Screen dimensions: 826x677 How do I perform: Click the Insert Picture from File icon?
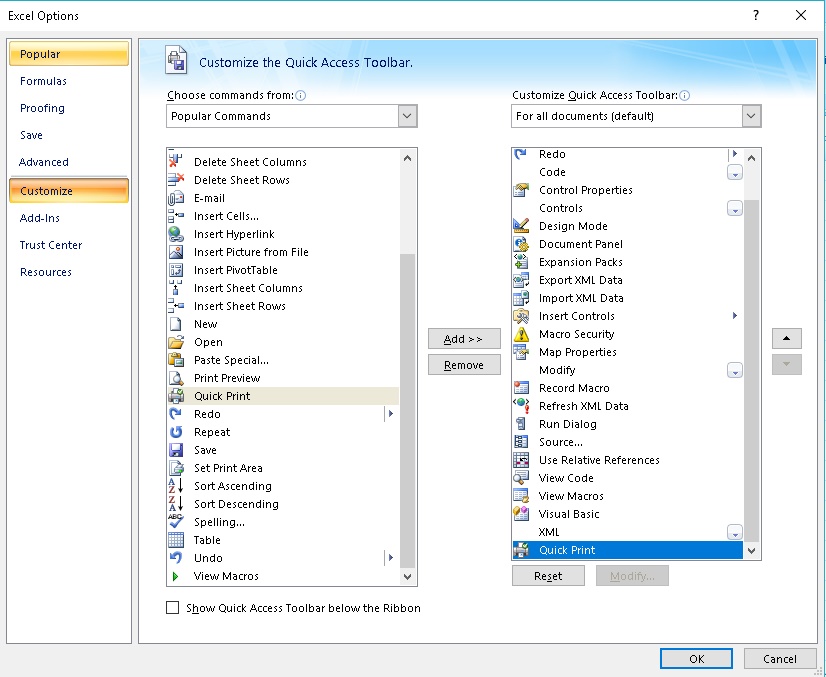[175, 252]
